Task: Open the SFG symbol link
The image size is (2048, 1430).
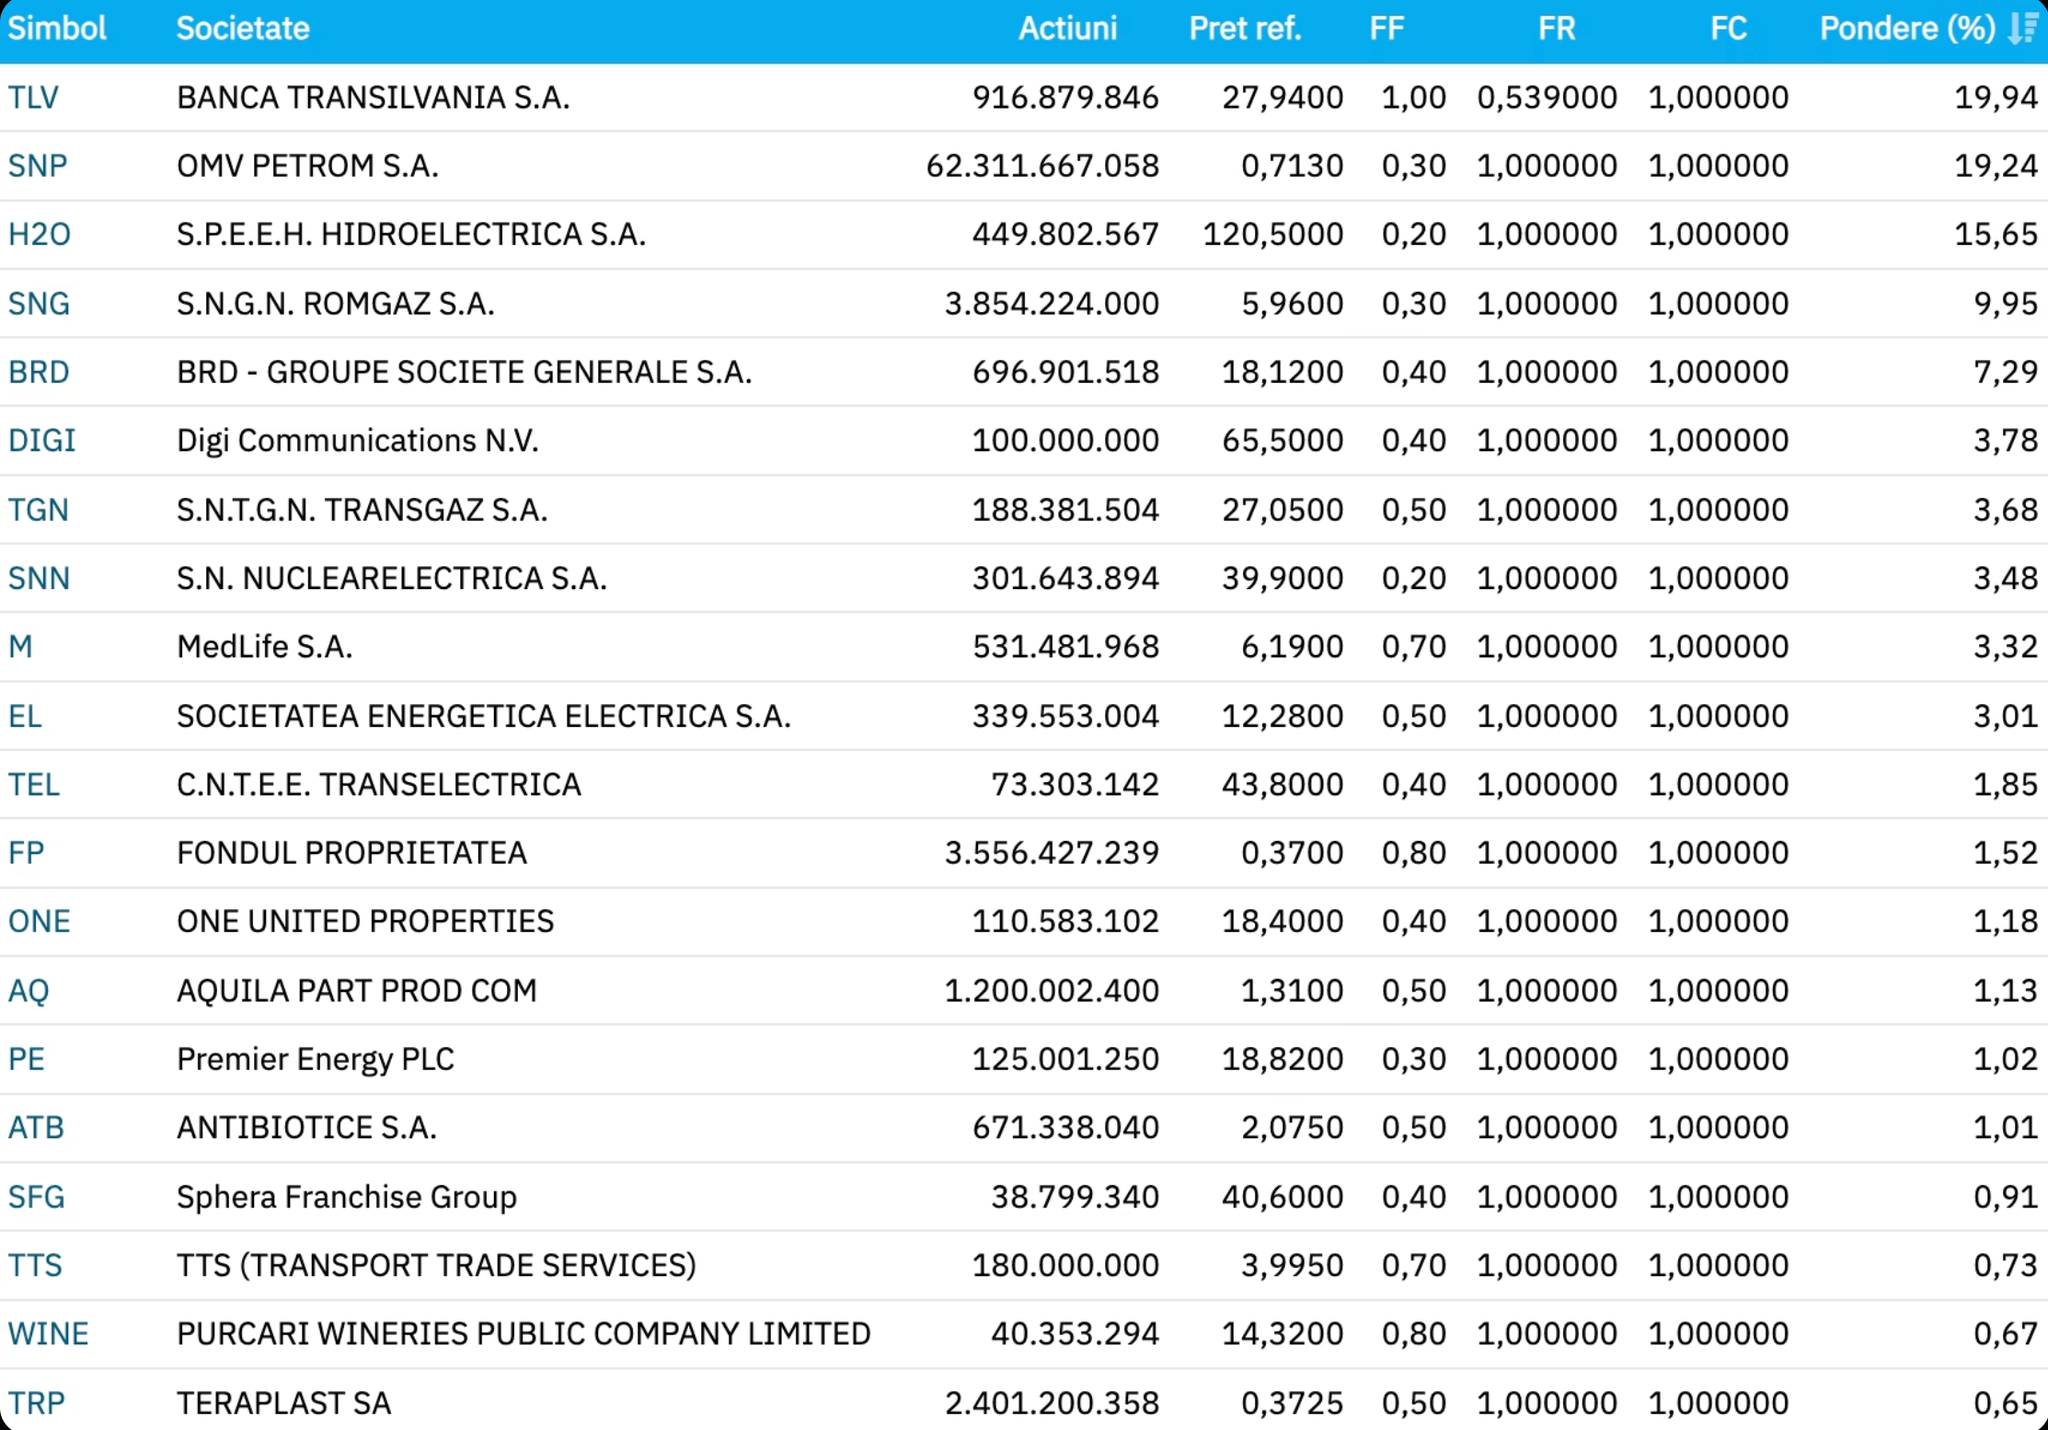Action: click(x=36, y=1197)
